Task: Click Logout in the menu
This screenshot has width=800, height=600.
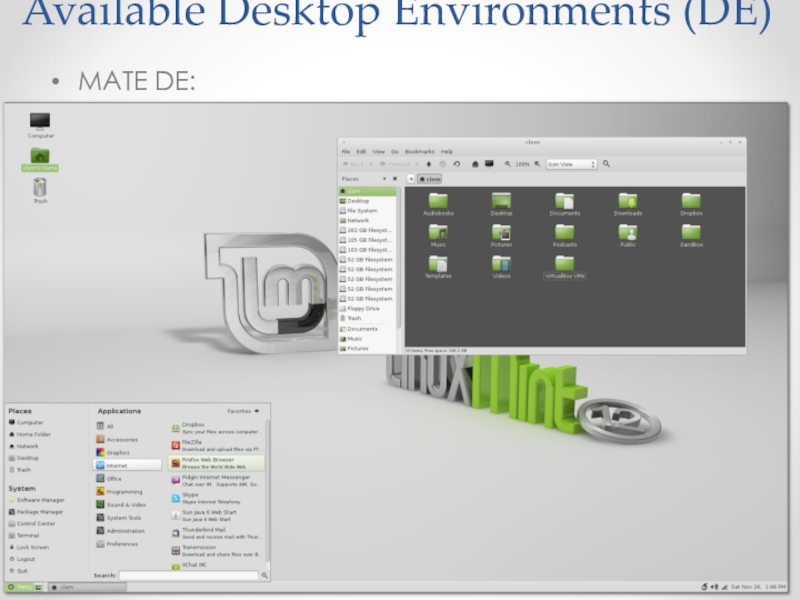Action: click(22, 559)
